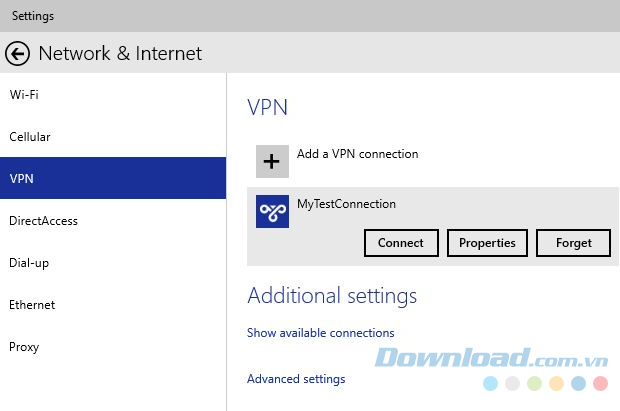Viewport: 620px width, 411px height.
Task: Select Cellular in the sidebar
Action: tap(30, 137)
